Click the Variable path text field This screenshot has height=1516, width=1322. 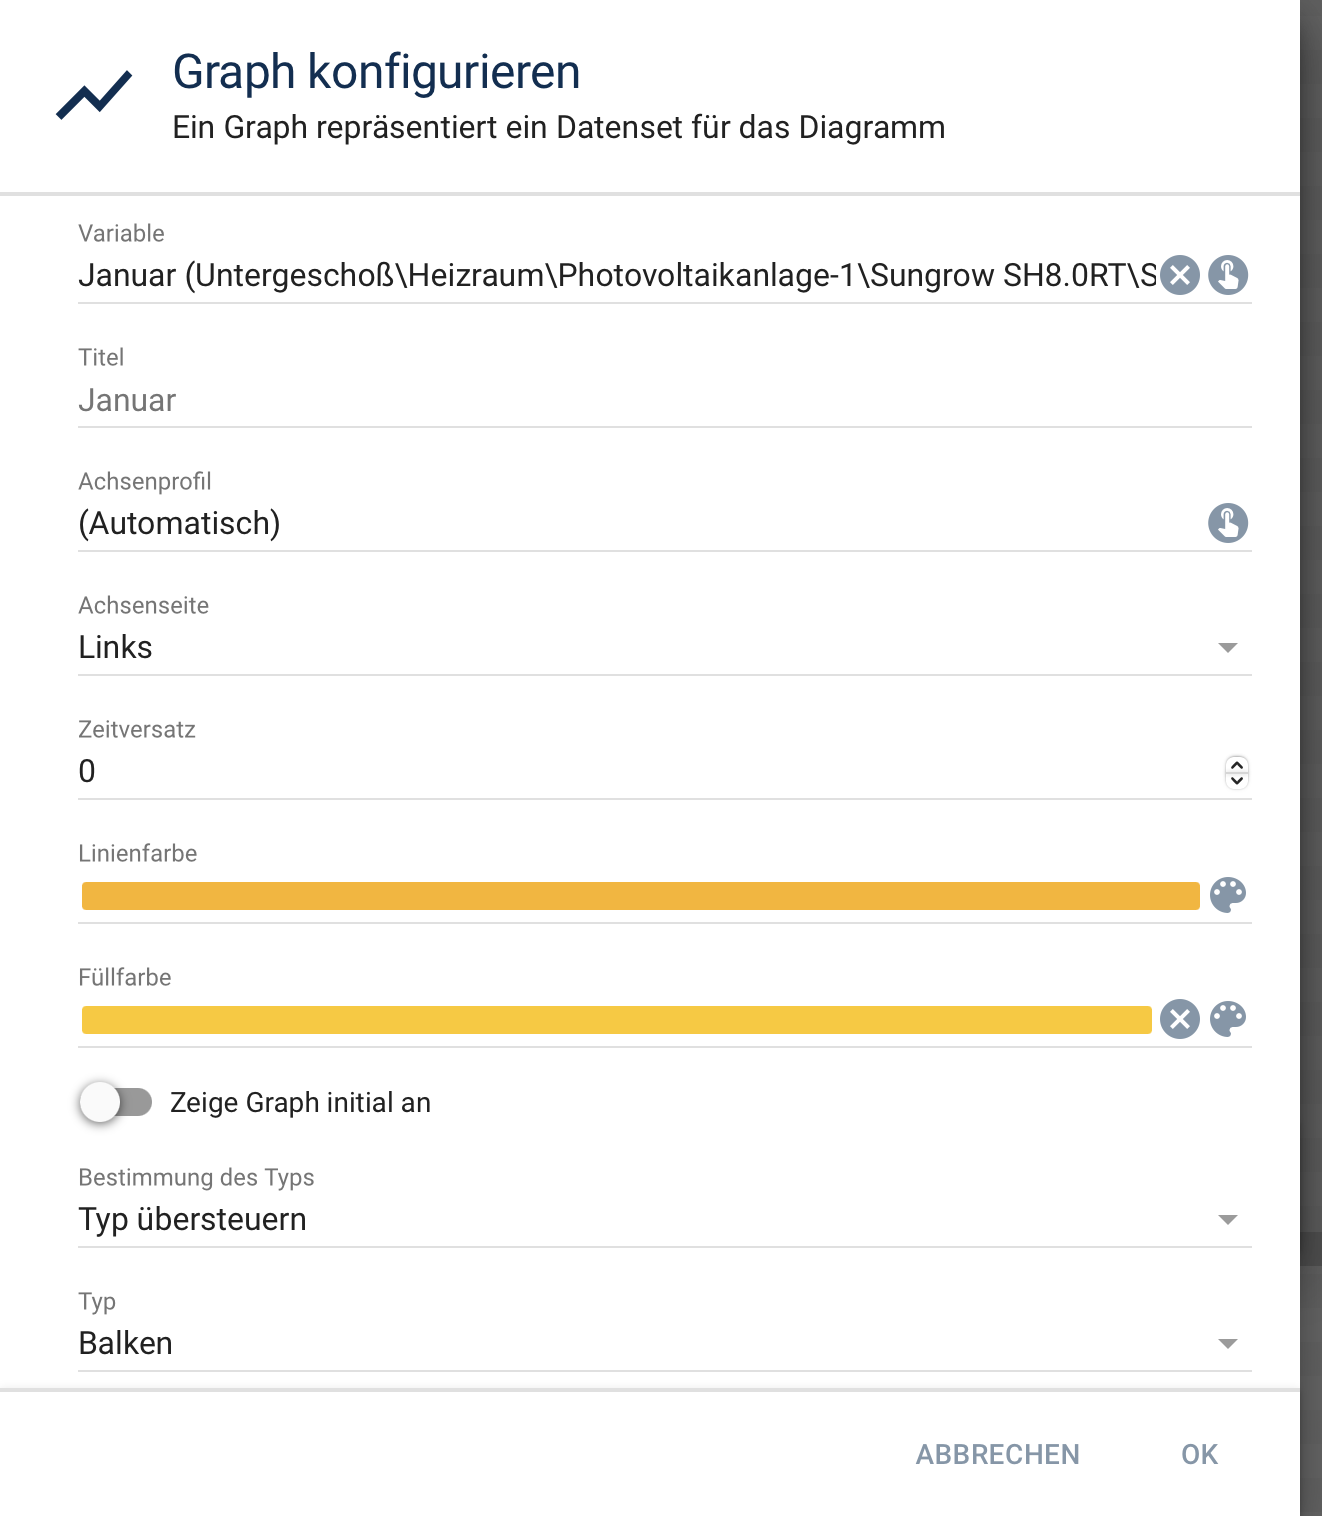pyautogui.click(x=617, y=275)
